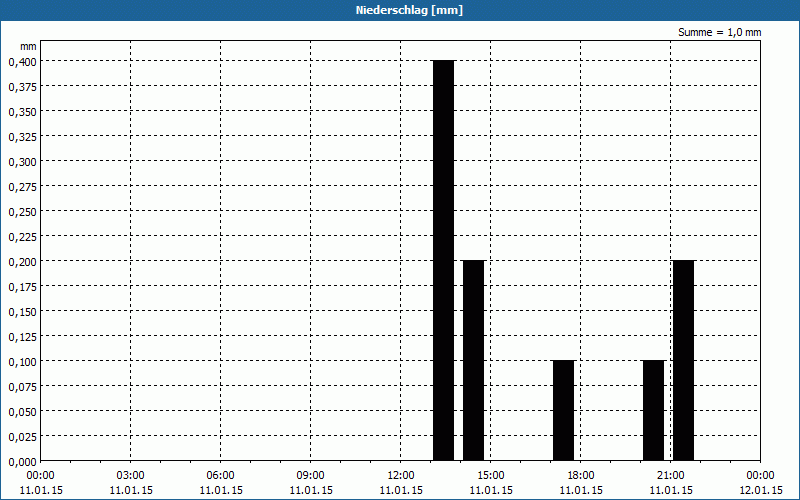Click the 0,375 y-axis label
Screen dimensions: 800x500
22,87
